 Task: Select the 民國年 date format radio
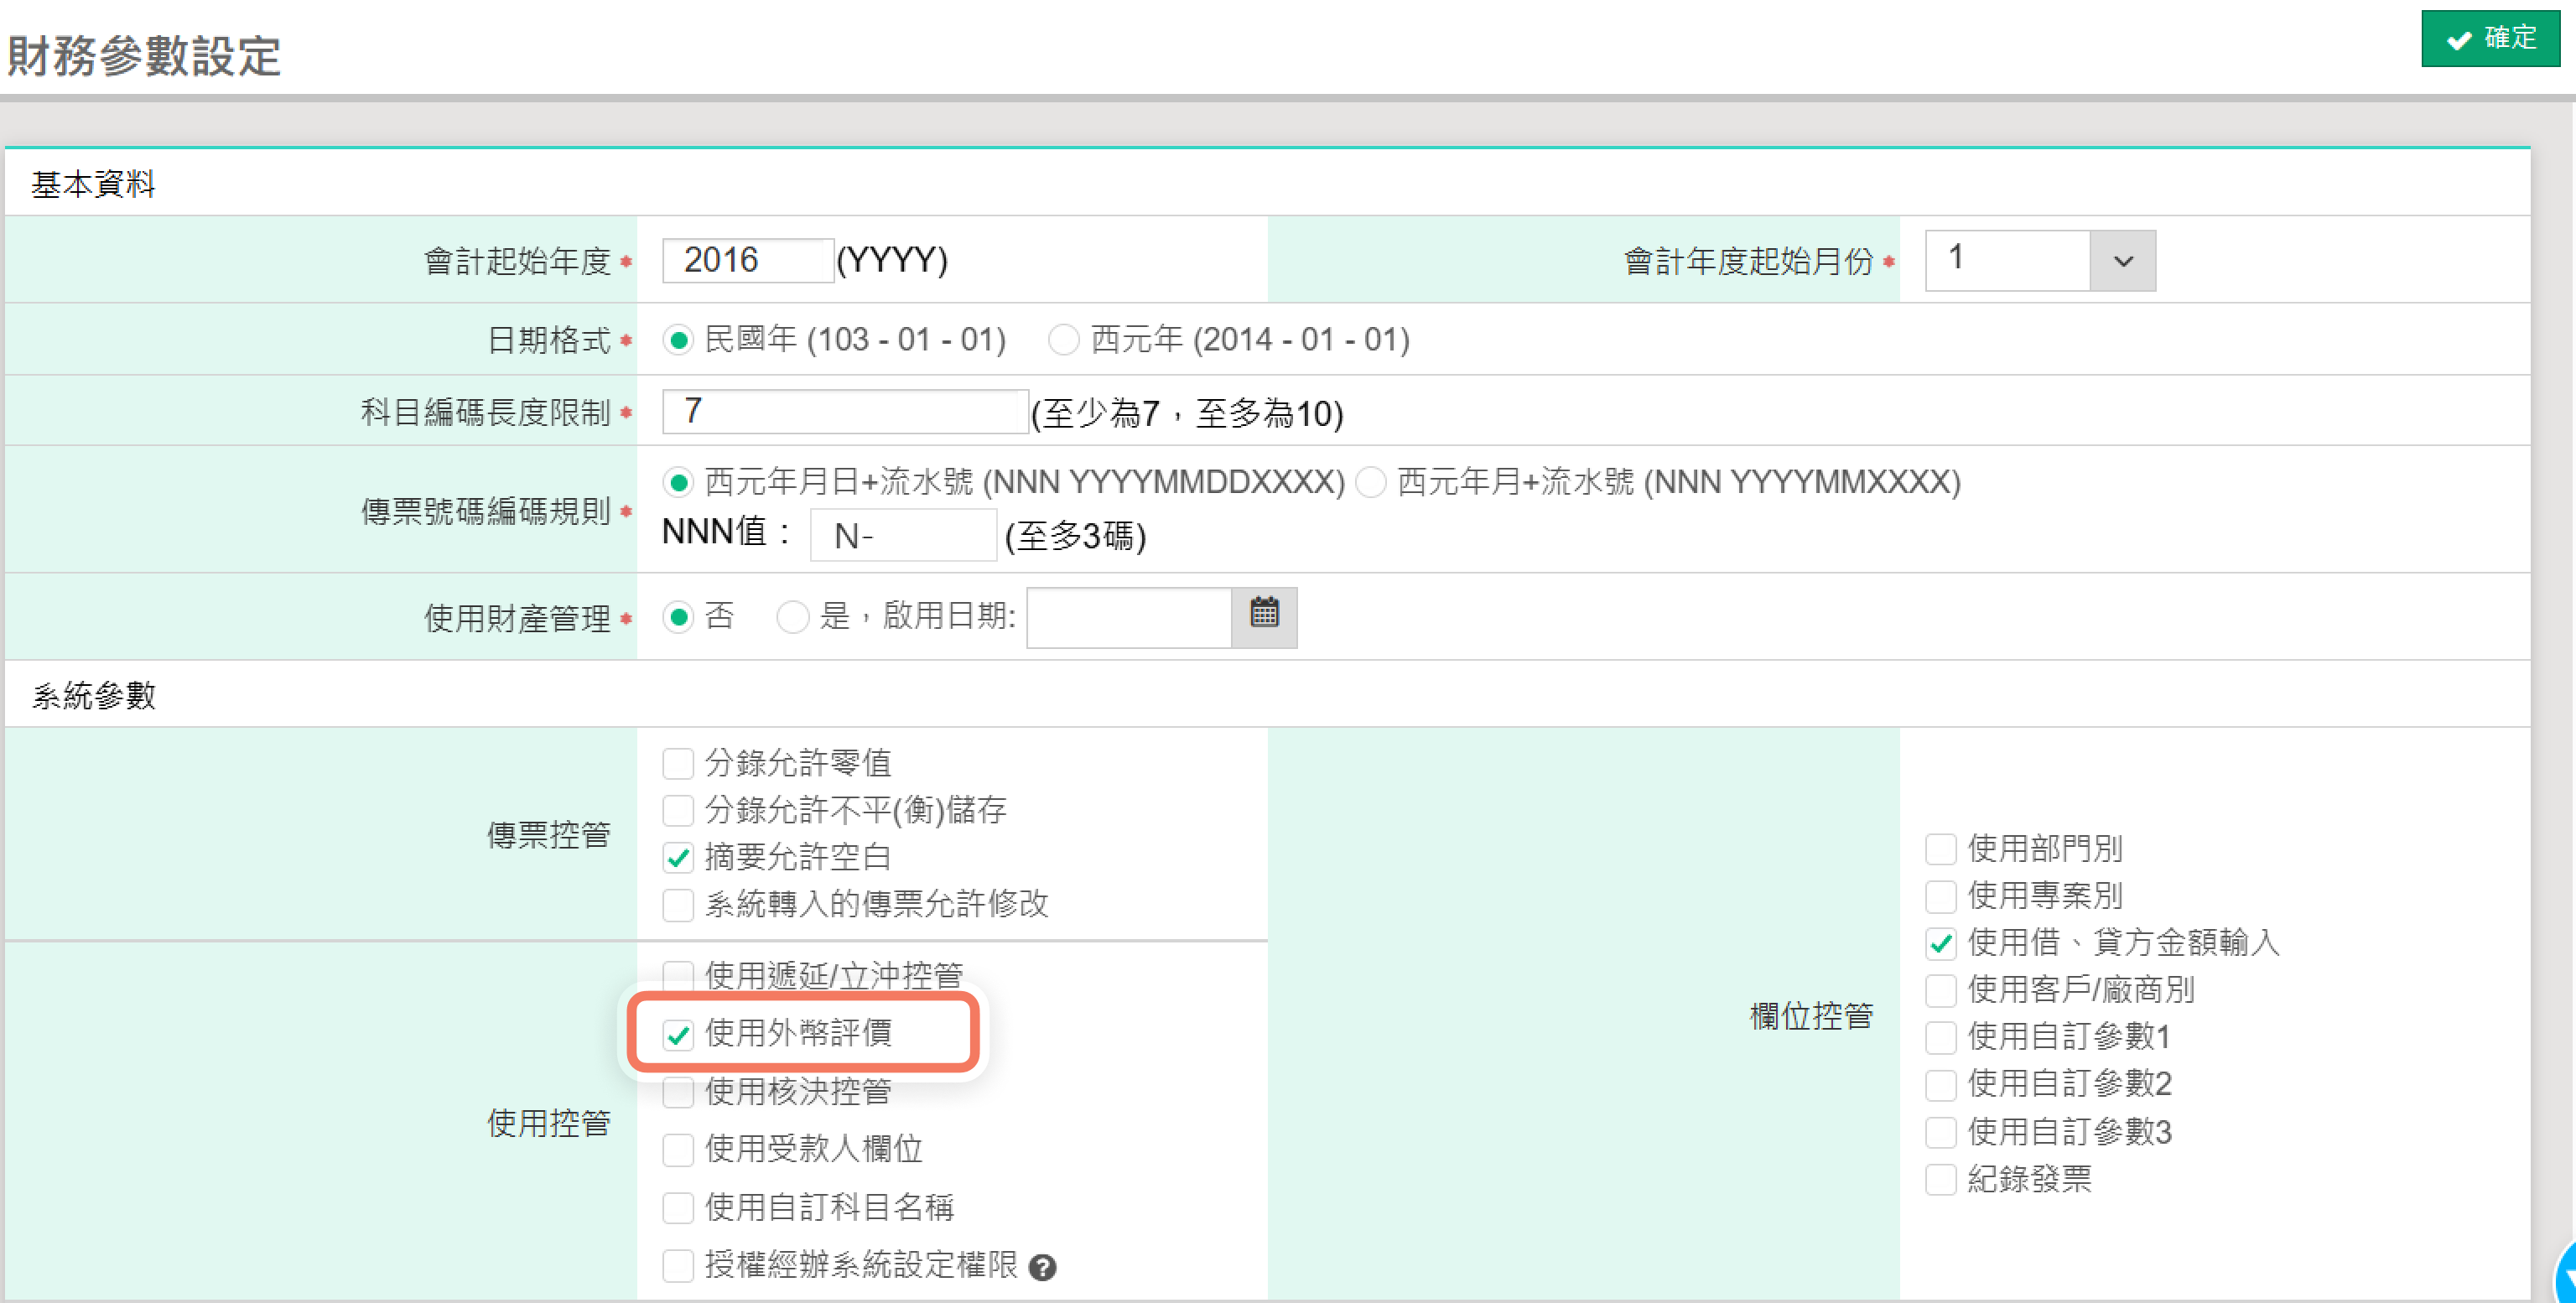678,340
